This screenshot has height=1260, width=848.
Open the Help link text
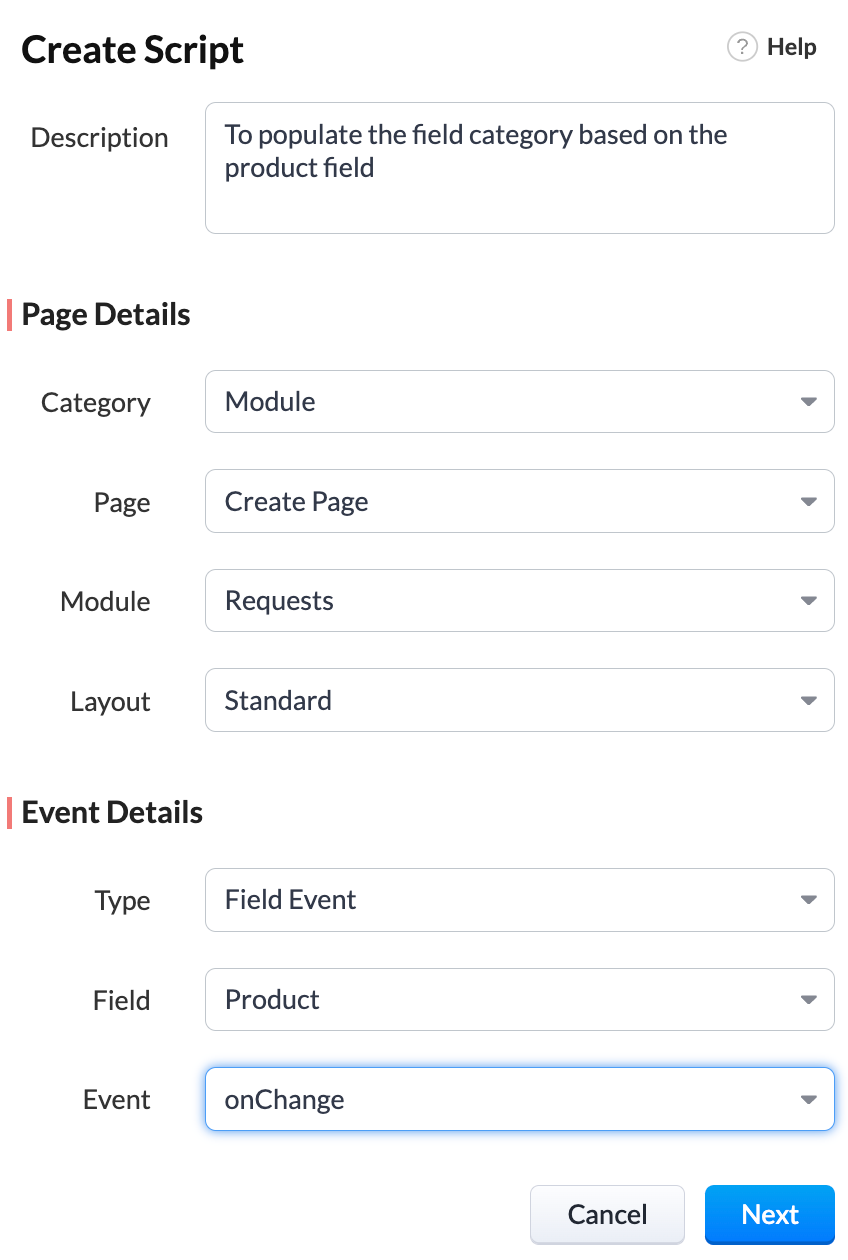[x=792, y=47]
